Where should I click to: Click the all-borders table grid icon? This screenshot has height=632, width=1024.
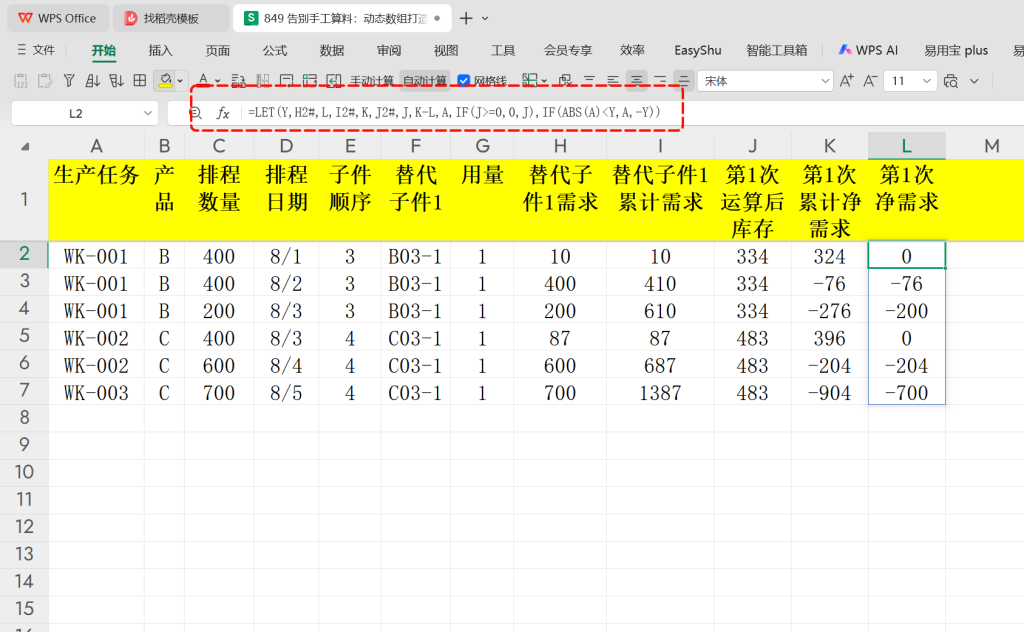click(140, 80)
